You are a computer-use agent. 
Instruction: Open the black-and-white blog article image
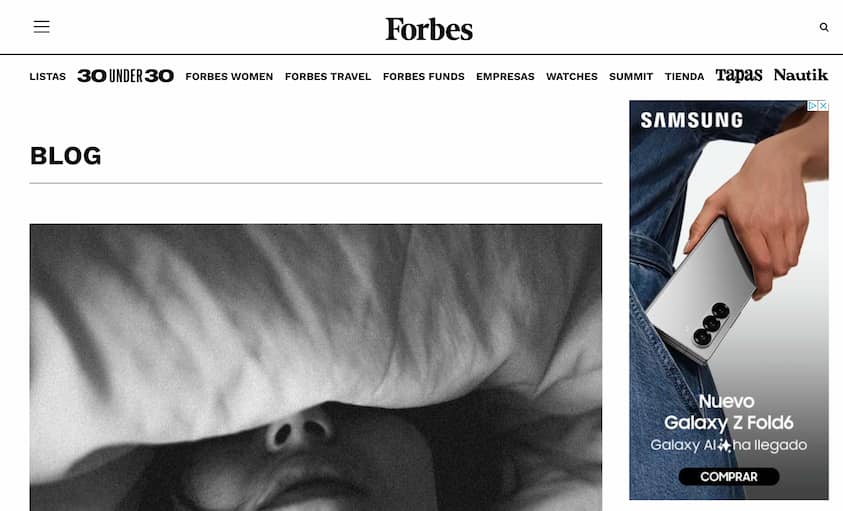(x=316, y=367)
